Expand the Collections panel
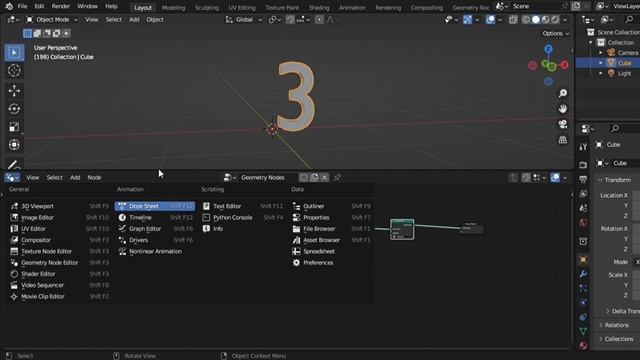Image resolution: width=640 pixels, height=360 pixels. coord(618,339)
